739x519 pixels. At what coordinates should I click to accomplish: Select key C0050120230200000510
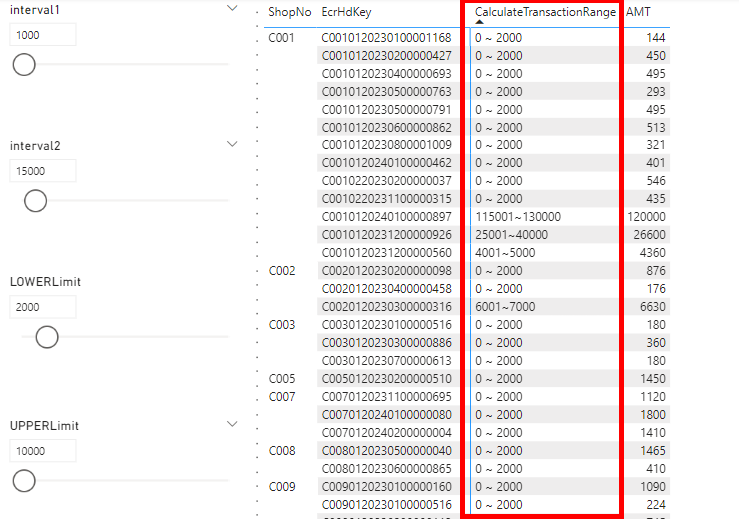tap(386, 379)
